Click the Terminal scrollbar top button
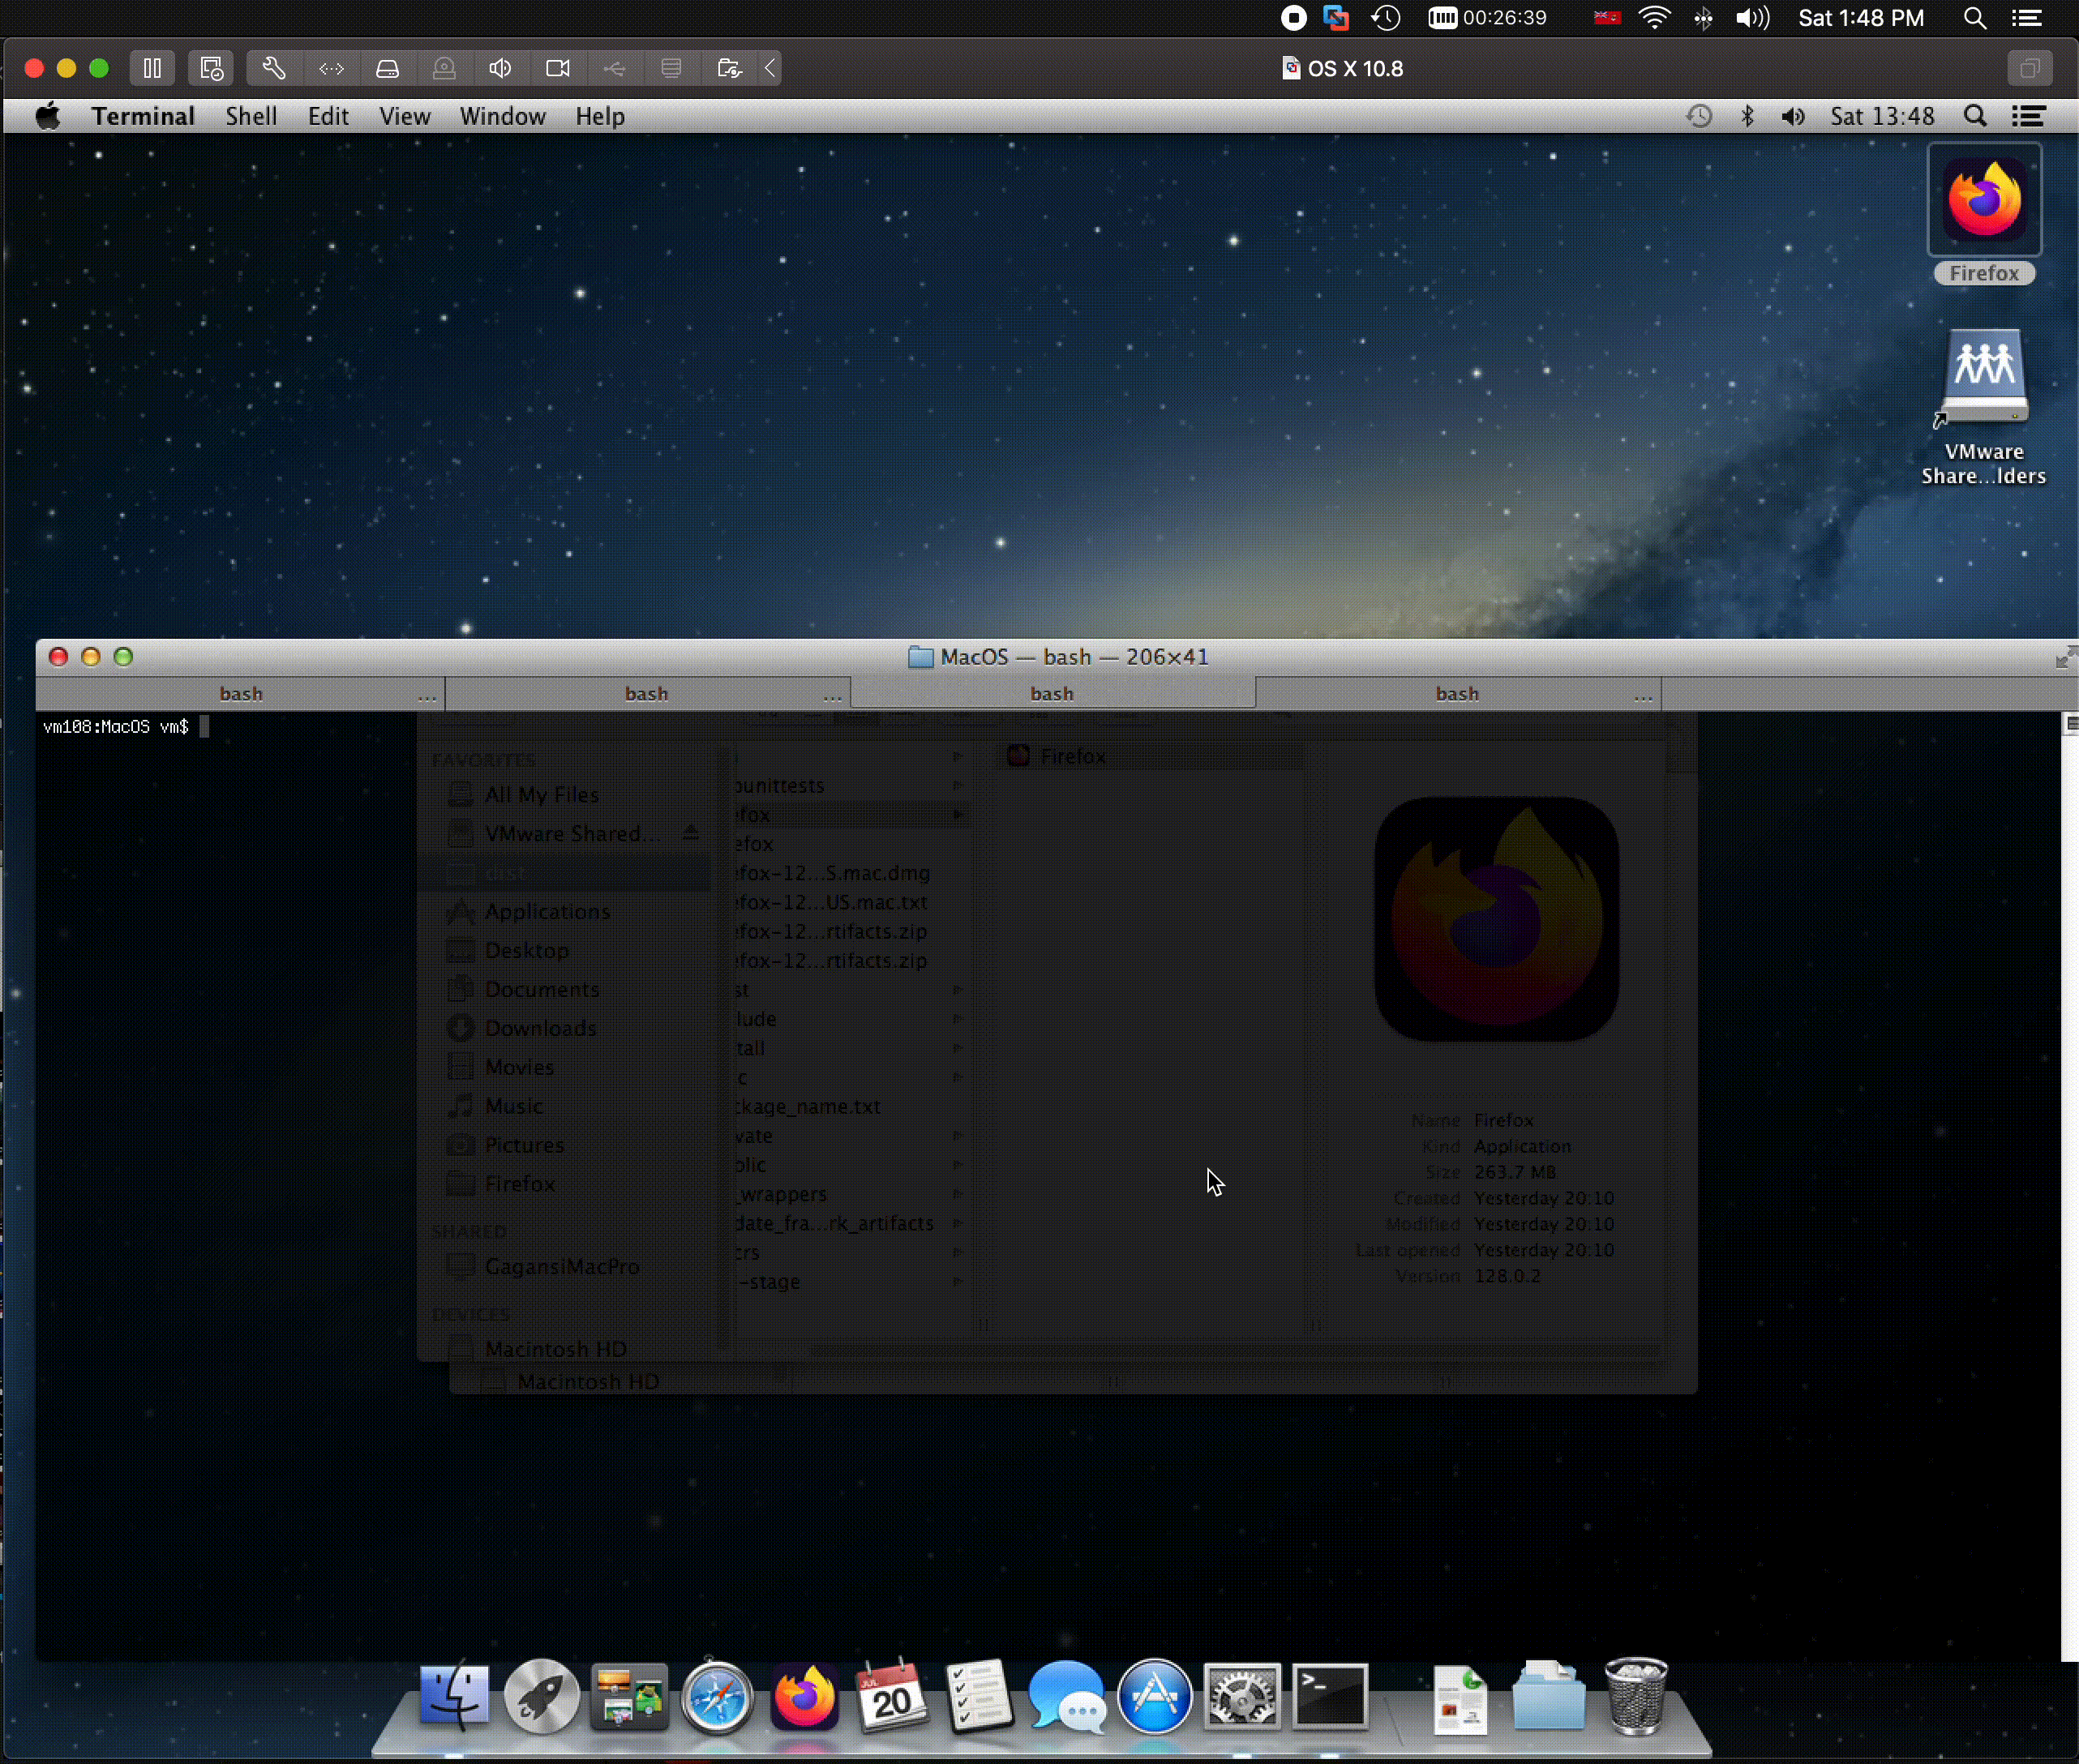The image size is (2079, 1764). 2070,724
